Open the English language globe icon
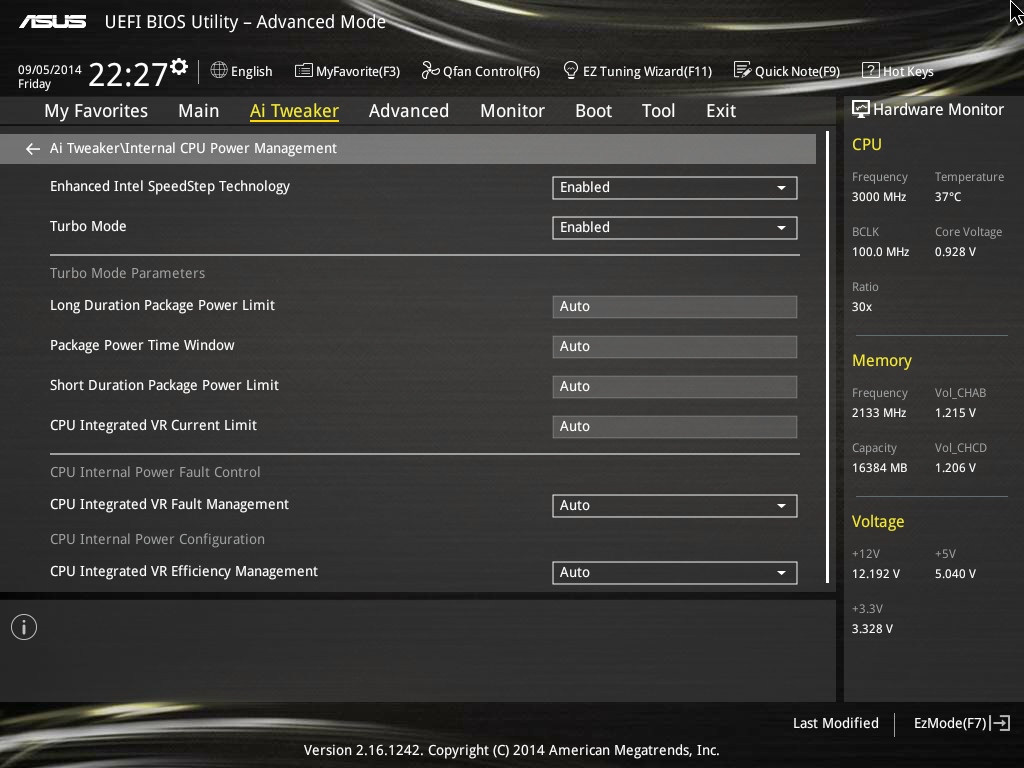This screenshot has height=768, width=1024. pos(219,70)
